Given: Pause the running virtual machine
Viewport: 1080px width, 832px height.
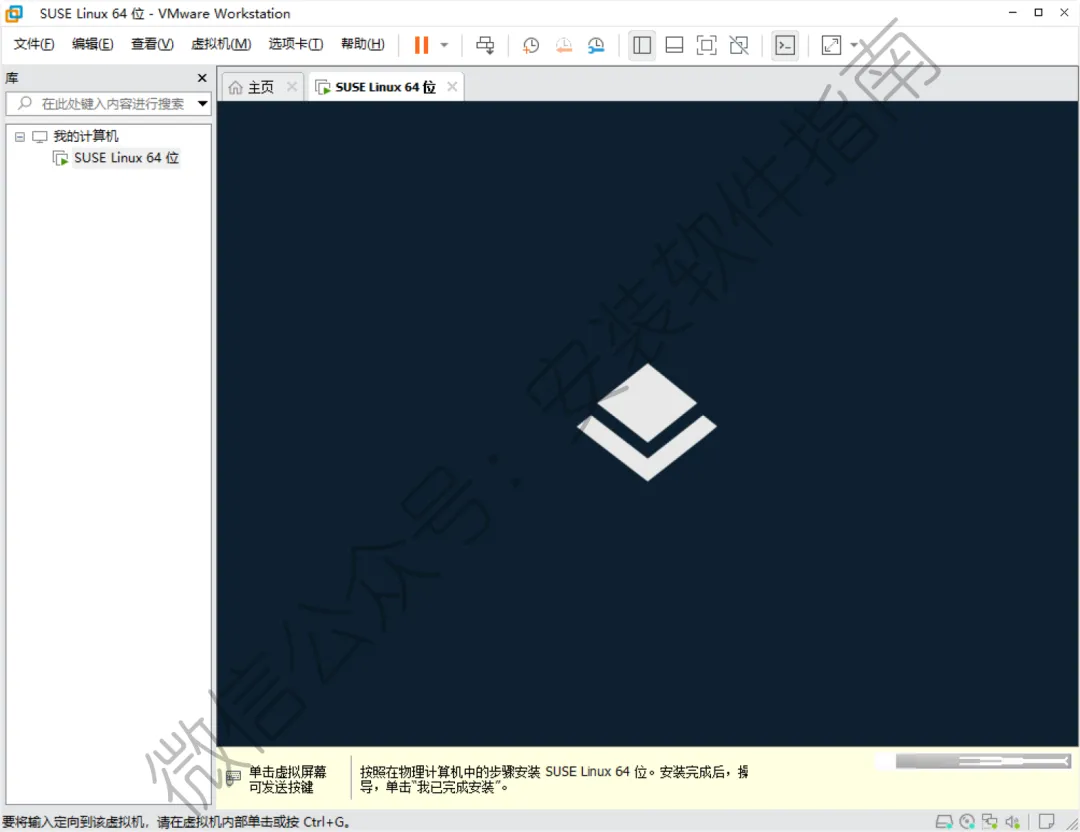Looking at the screenshot, I should tap(421, 45).
